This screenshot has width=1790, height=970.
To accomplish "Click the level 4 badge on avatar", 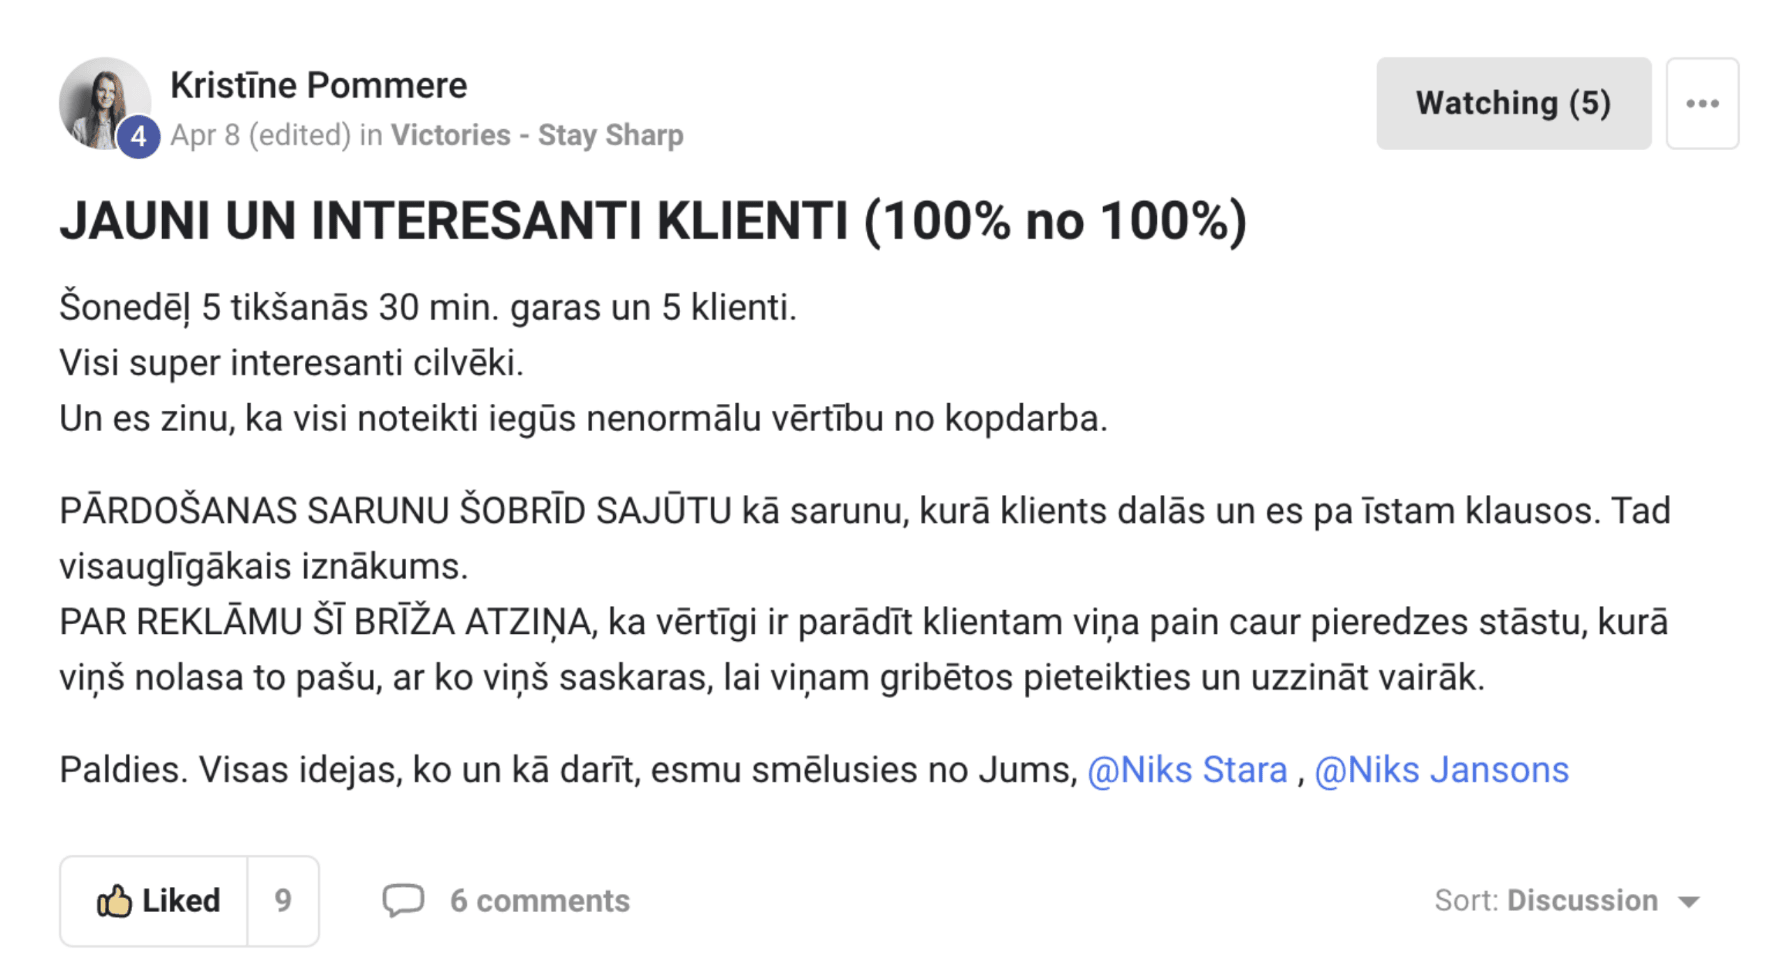I will click(x=138, y=136).
